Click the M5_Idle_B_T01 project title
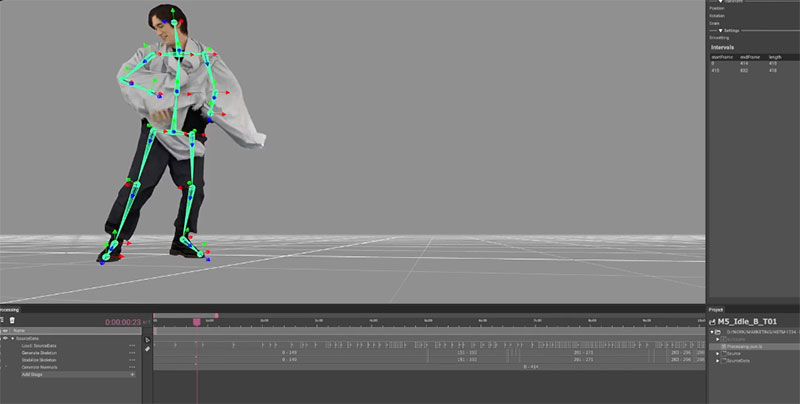 (747, 321)
